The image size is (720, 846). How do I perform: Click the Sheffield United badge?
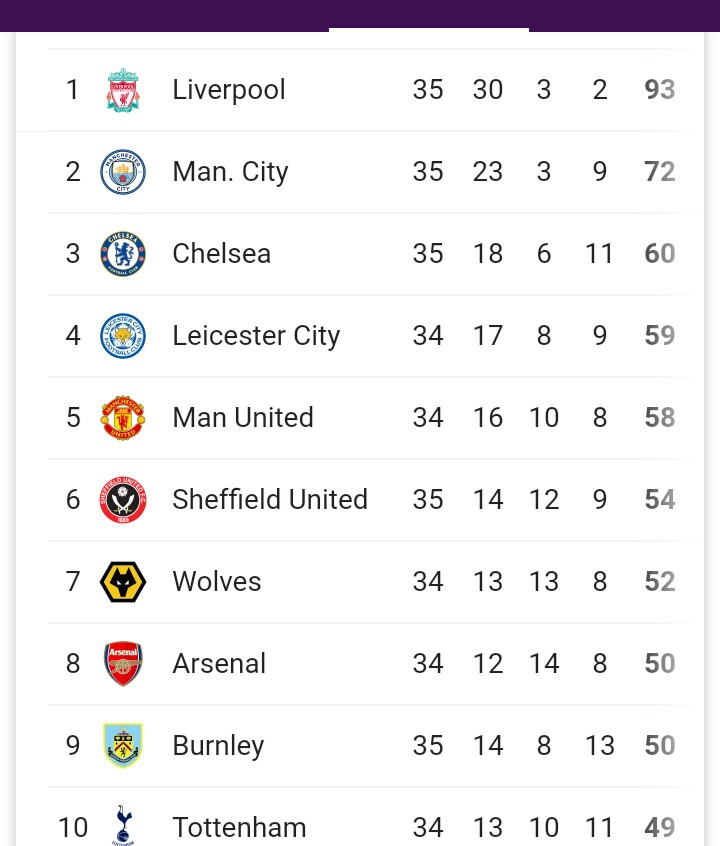(123, 500)
